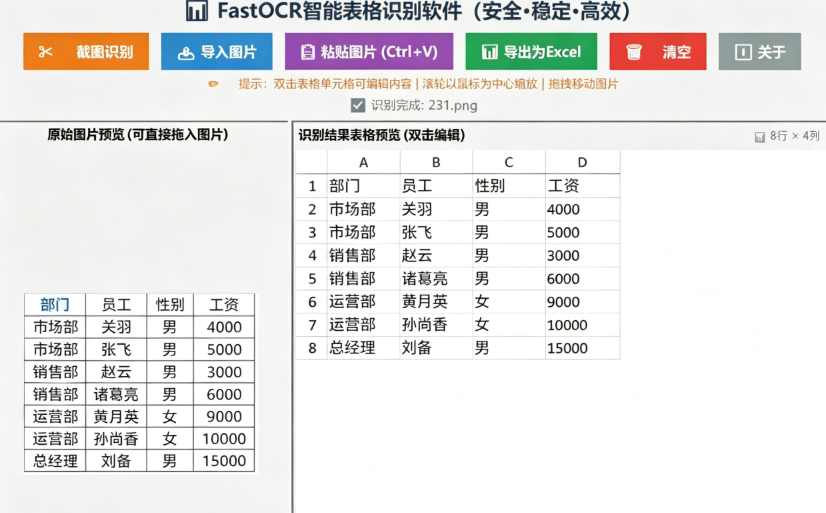826x513 pixels.
Task: Click the 诸葛亮 cell in result table
Action: point(436,279)
